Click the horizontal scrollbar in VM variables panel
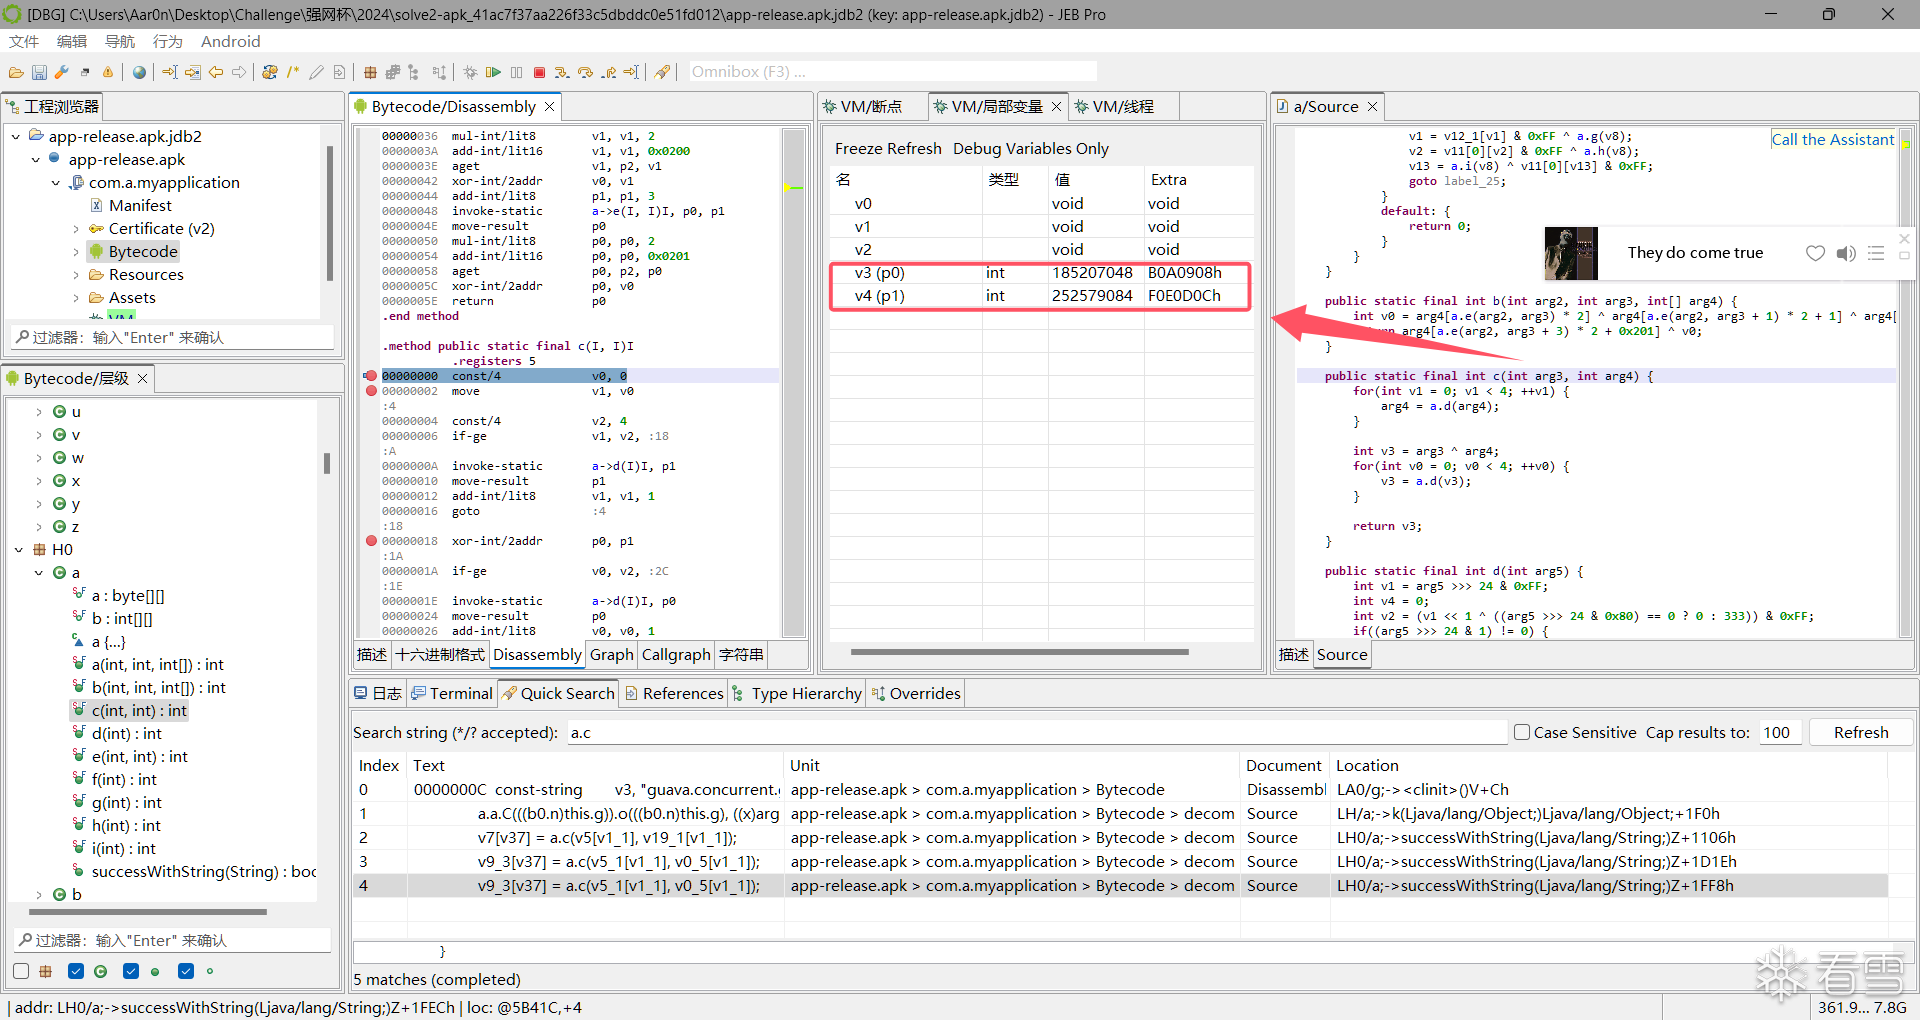Screen dimensions: 1920x1020 click(1019, 652)
